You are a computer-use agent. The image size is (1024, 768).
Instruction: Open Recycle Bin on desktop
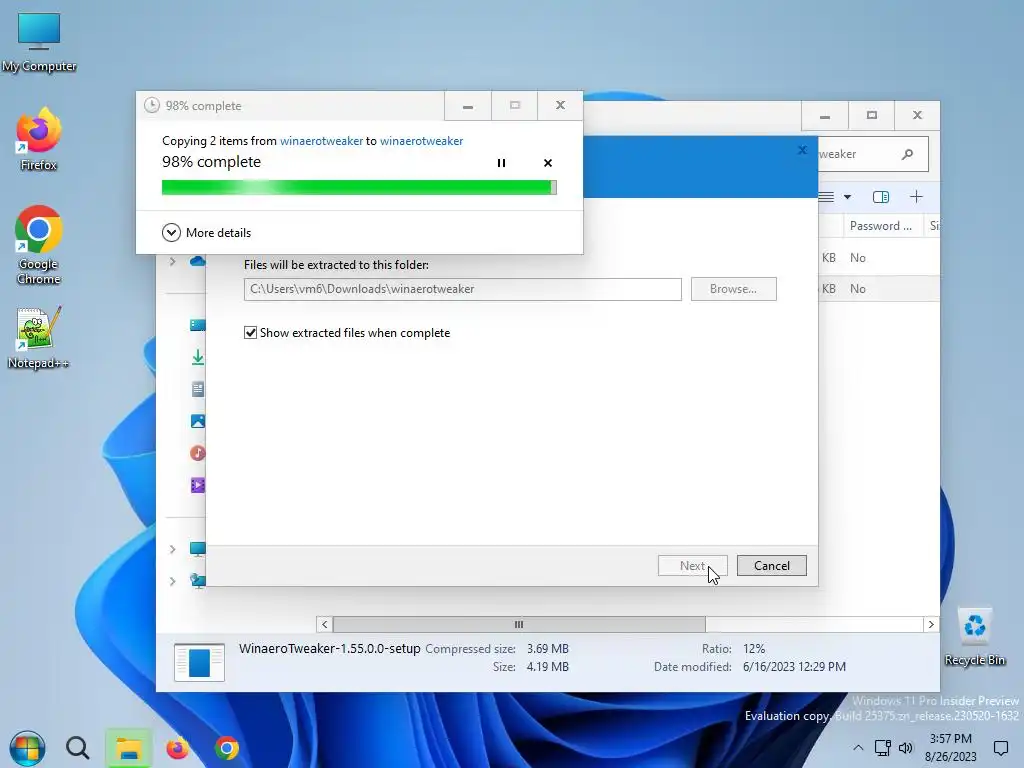tap(974, 637)
